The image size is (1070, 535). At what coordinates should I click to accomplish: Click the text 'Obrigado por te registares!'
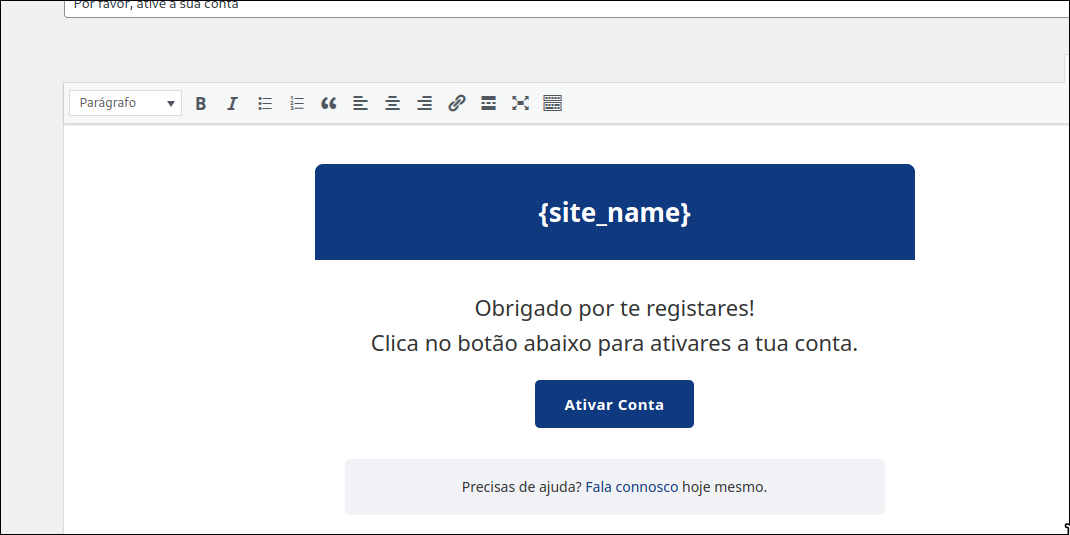[x=615, y=308]
